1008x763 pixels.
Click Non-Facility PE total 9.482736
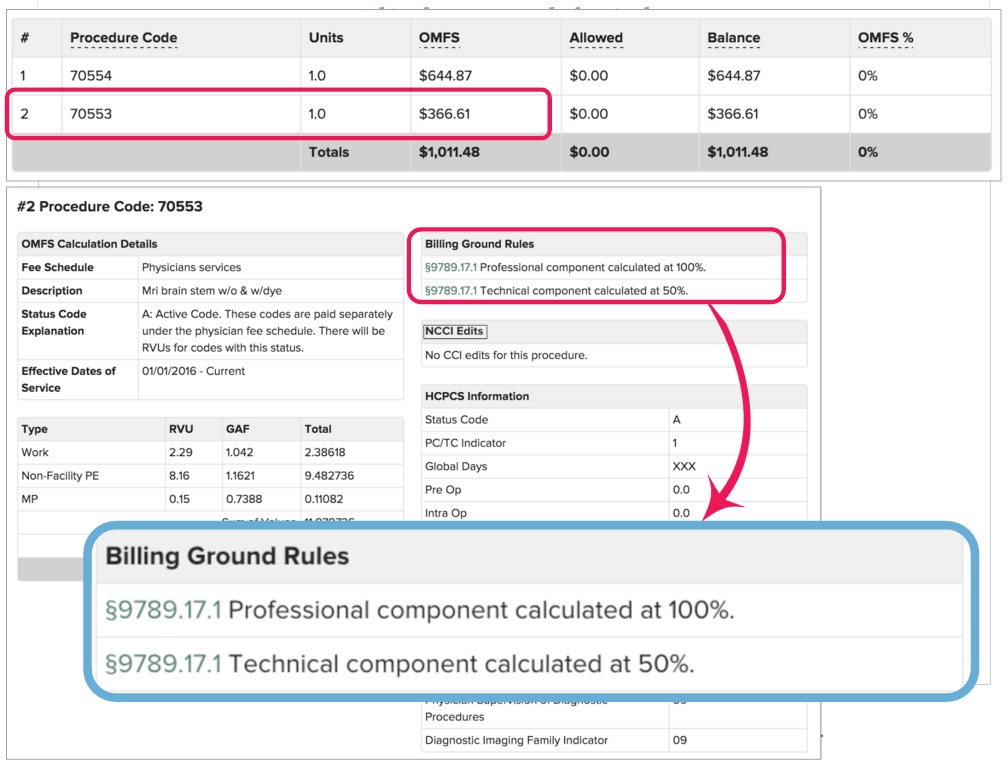[329, 476]
